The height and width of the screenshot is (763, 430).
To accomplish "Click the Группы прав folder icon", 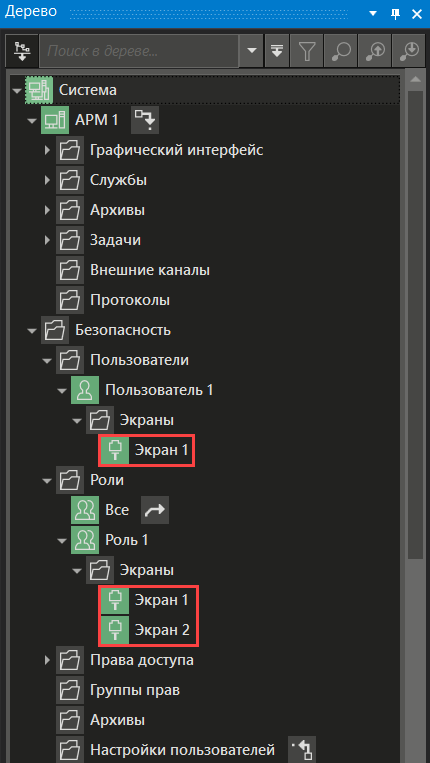I will (x=70, y=690).
